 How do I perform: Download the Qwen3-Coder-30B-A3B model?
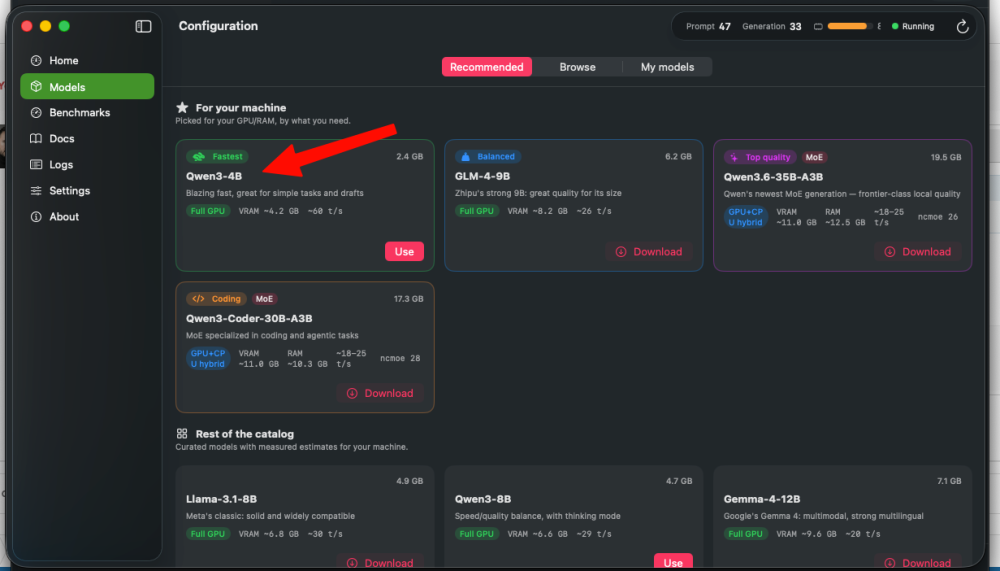click(380, 394)
